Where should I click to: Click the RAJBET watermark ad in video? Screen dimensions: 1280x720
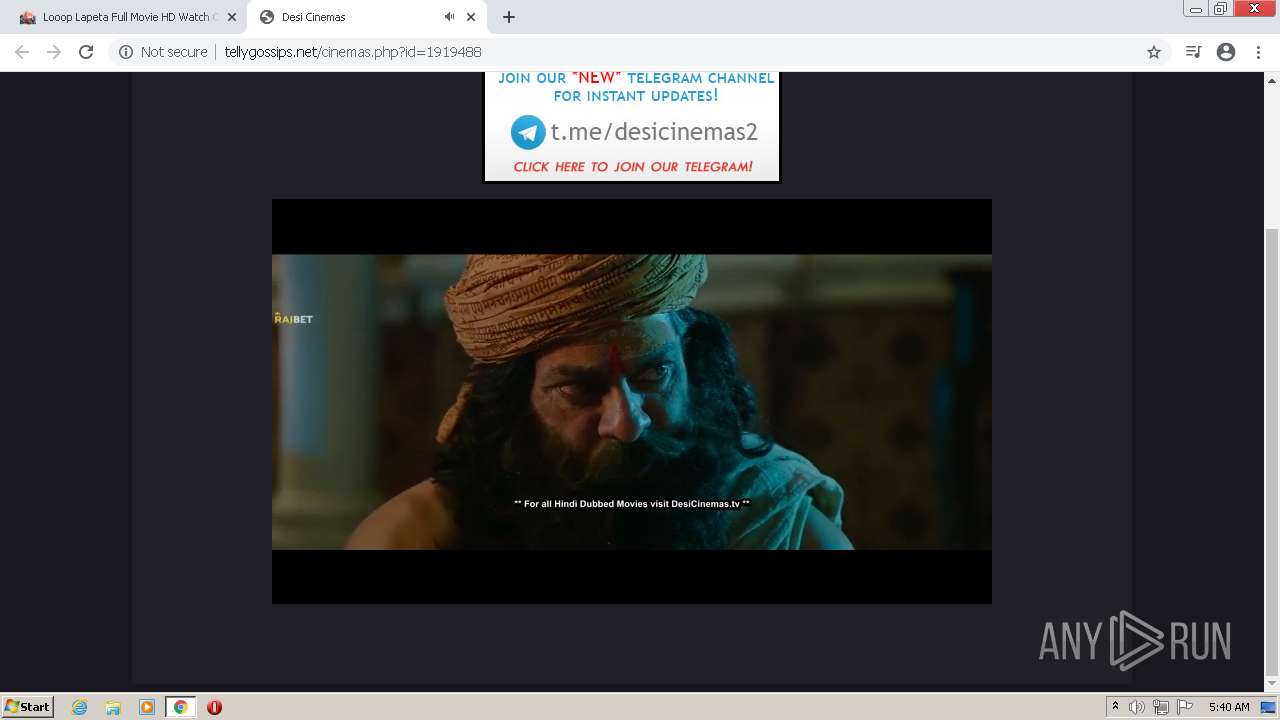click(293, 319)
